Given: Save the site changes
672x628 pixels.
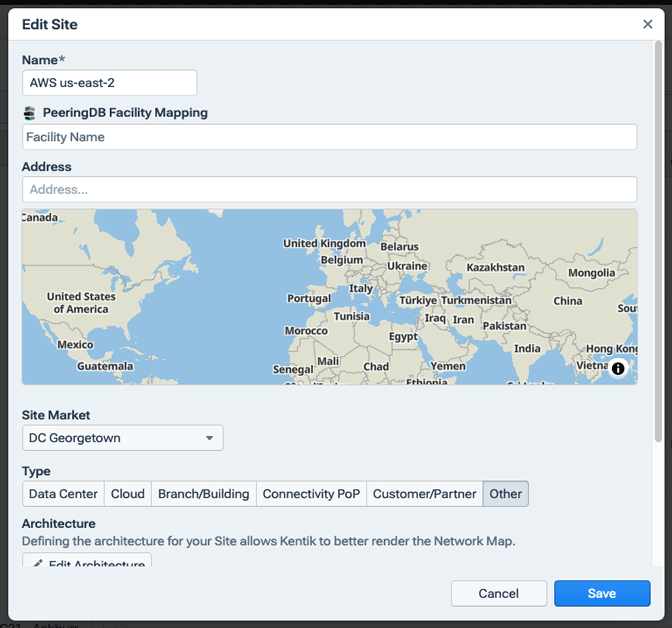Looking at the screenshot, I should click(x=602, y=593).
